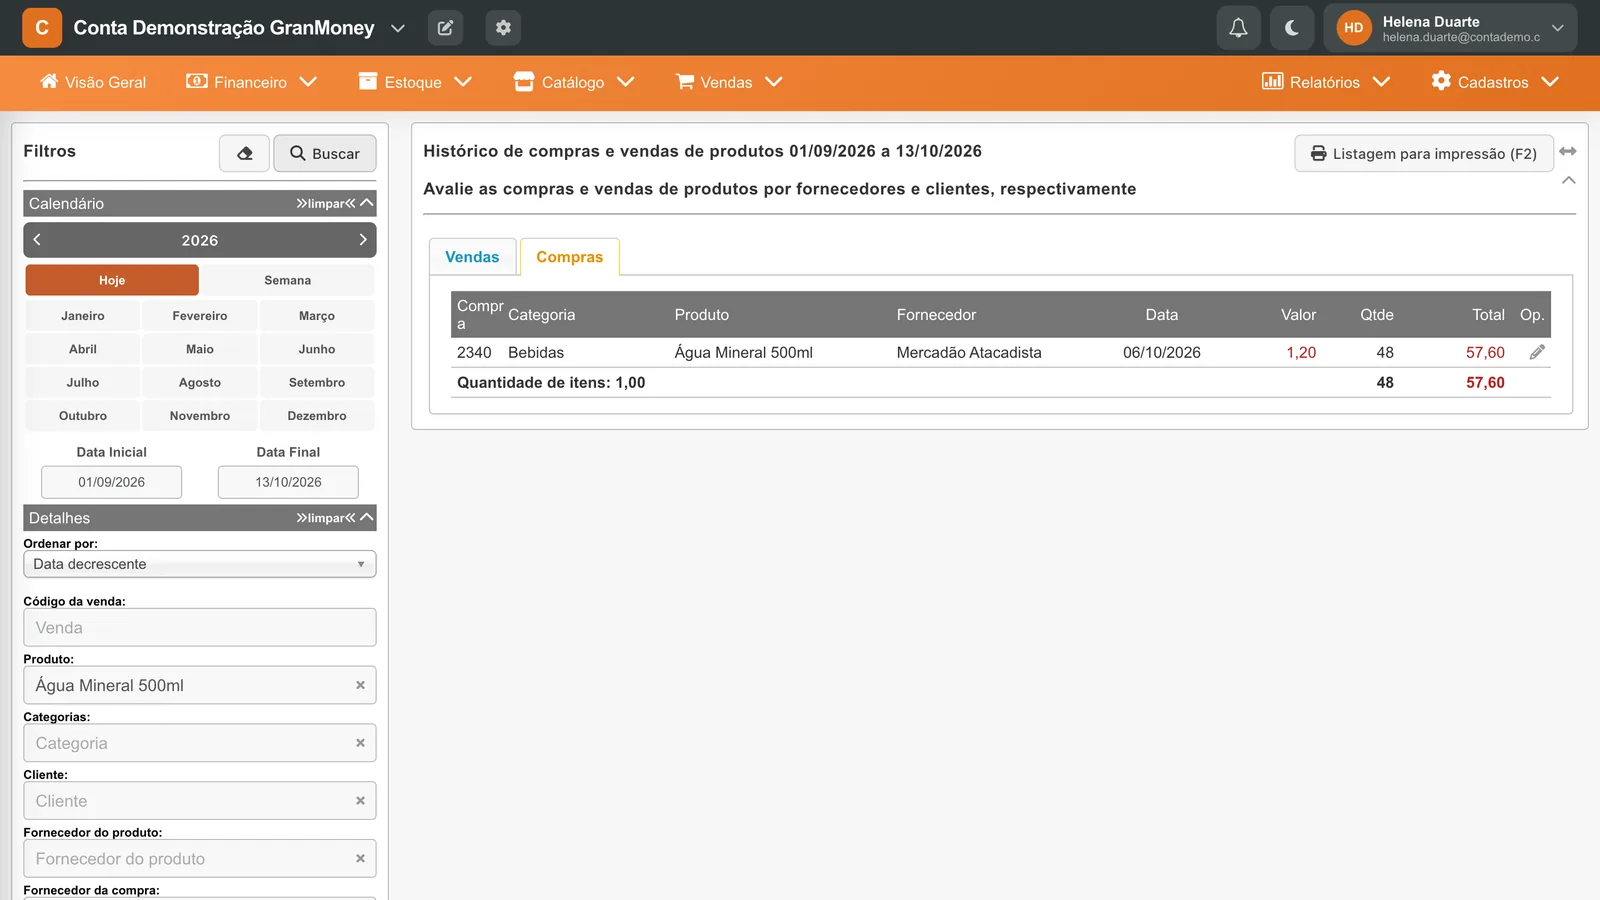1600x900 pixels.
Task: Click the Data Final date field
Action: (x=288, y=482)
